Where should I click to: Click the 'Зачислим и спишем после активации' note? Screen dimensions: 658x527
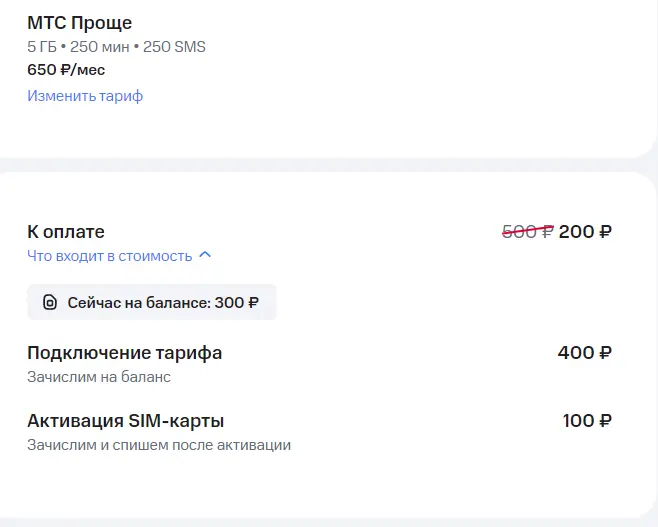[x=159, y=445]
